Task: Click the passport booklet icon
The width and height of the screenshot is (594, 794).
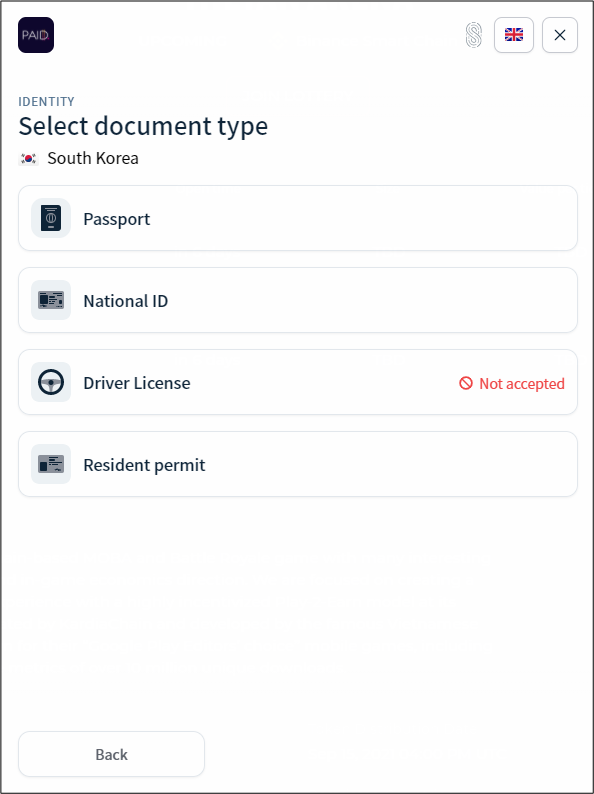Action: click(x=51, y=218)
